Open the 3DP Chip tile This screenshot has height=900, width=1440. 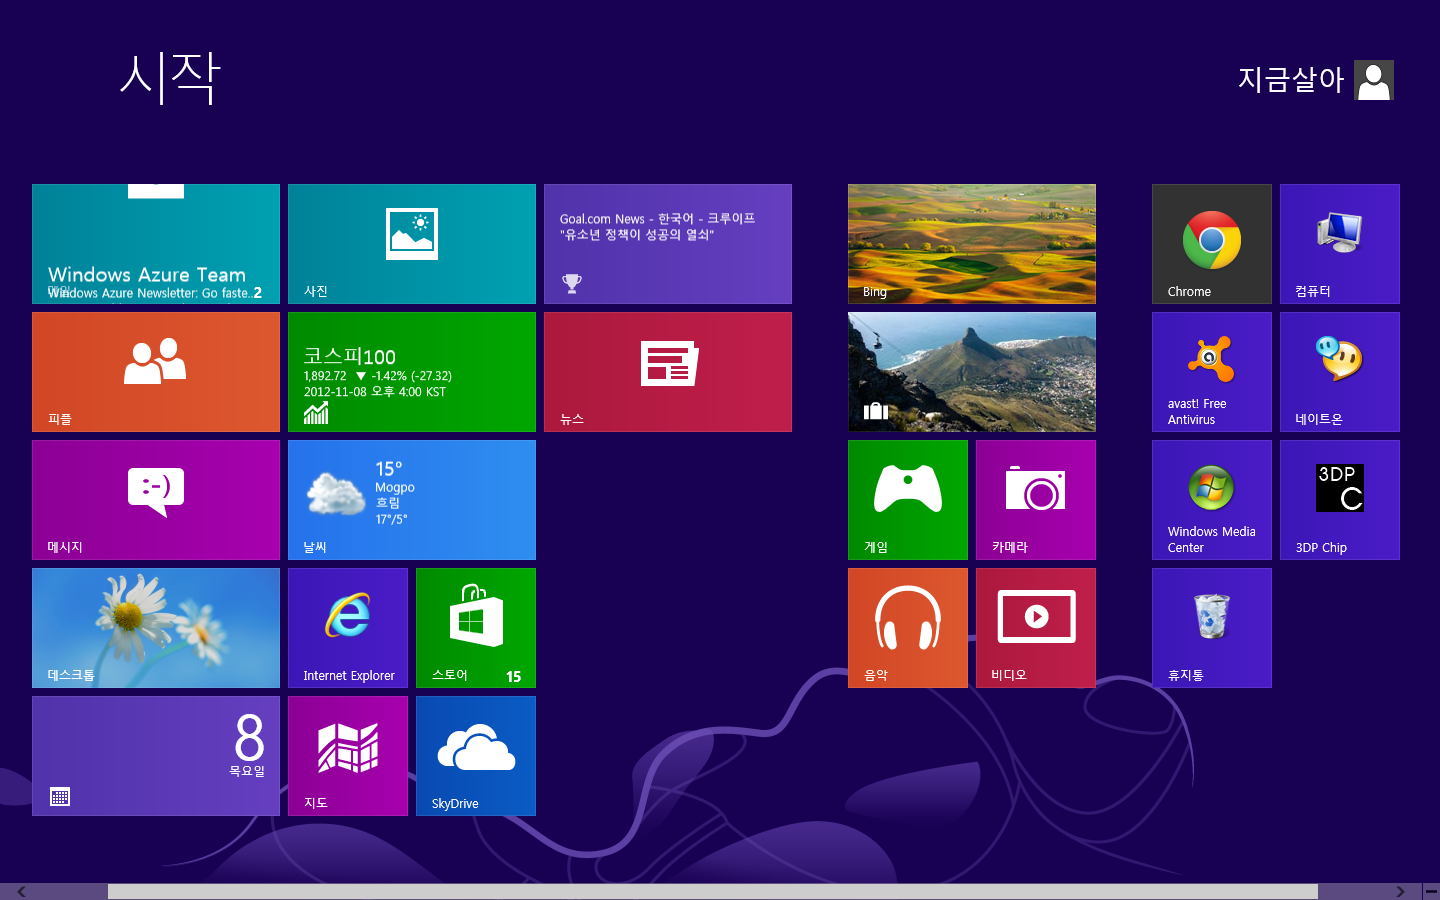(x=1339, y=499)
